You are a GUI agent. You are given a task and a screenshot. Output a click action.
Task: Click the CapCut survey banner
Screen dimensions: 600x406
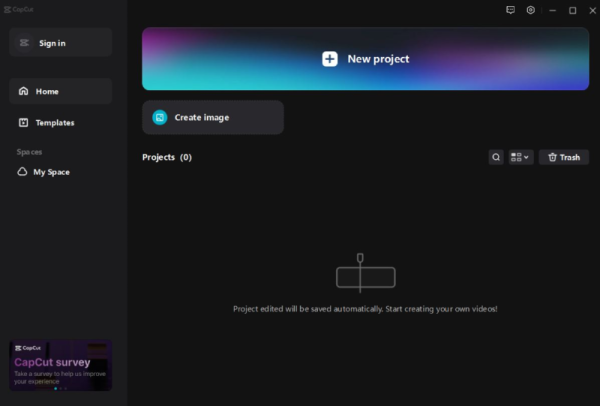pos(60,363)
